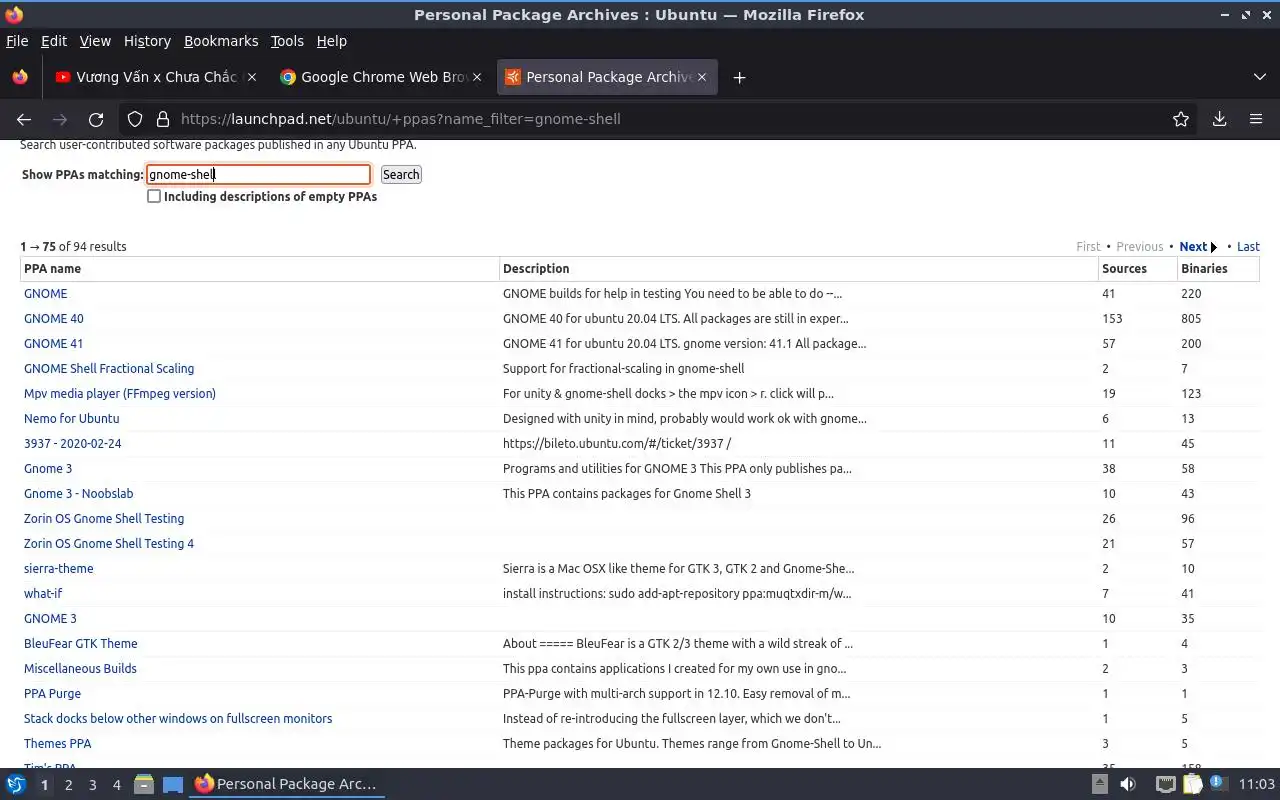
Task: Open the File menu
Action: pyautogui.click(x=17, y=41)
